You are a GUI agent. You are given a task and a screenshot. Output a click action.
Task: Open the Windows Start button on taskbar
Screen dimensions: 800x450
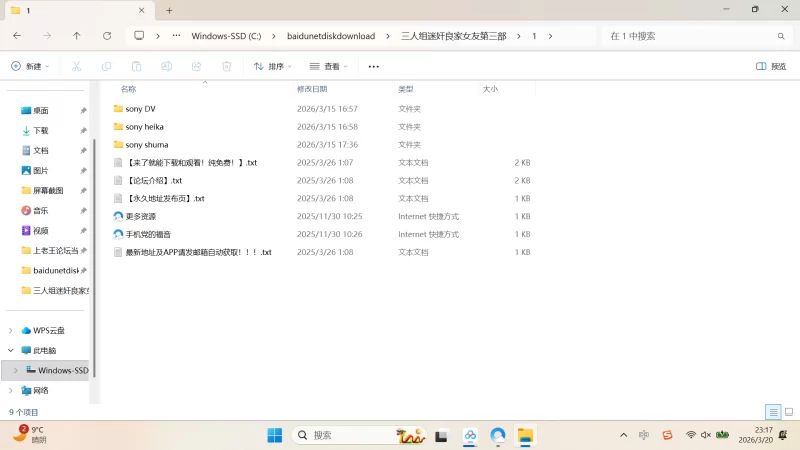[274, 435]
